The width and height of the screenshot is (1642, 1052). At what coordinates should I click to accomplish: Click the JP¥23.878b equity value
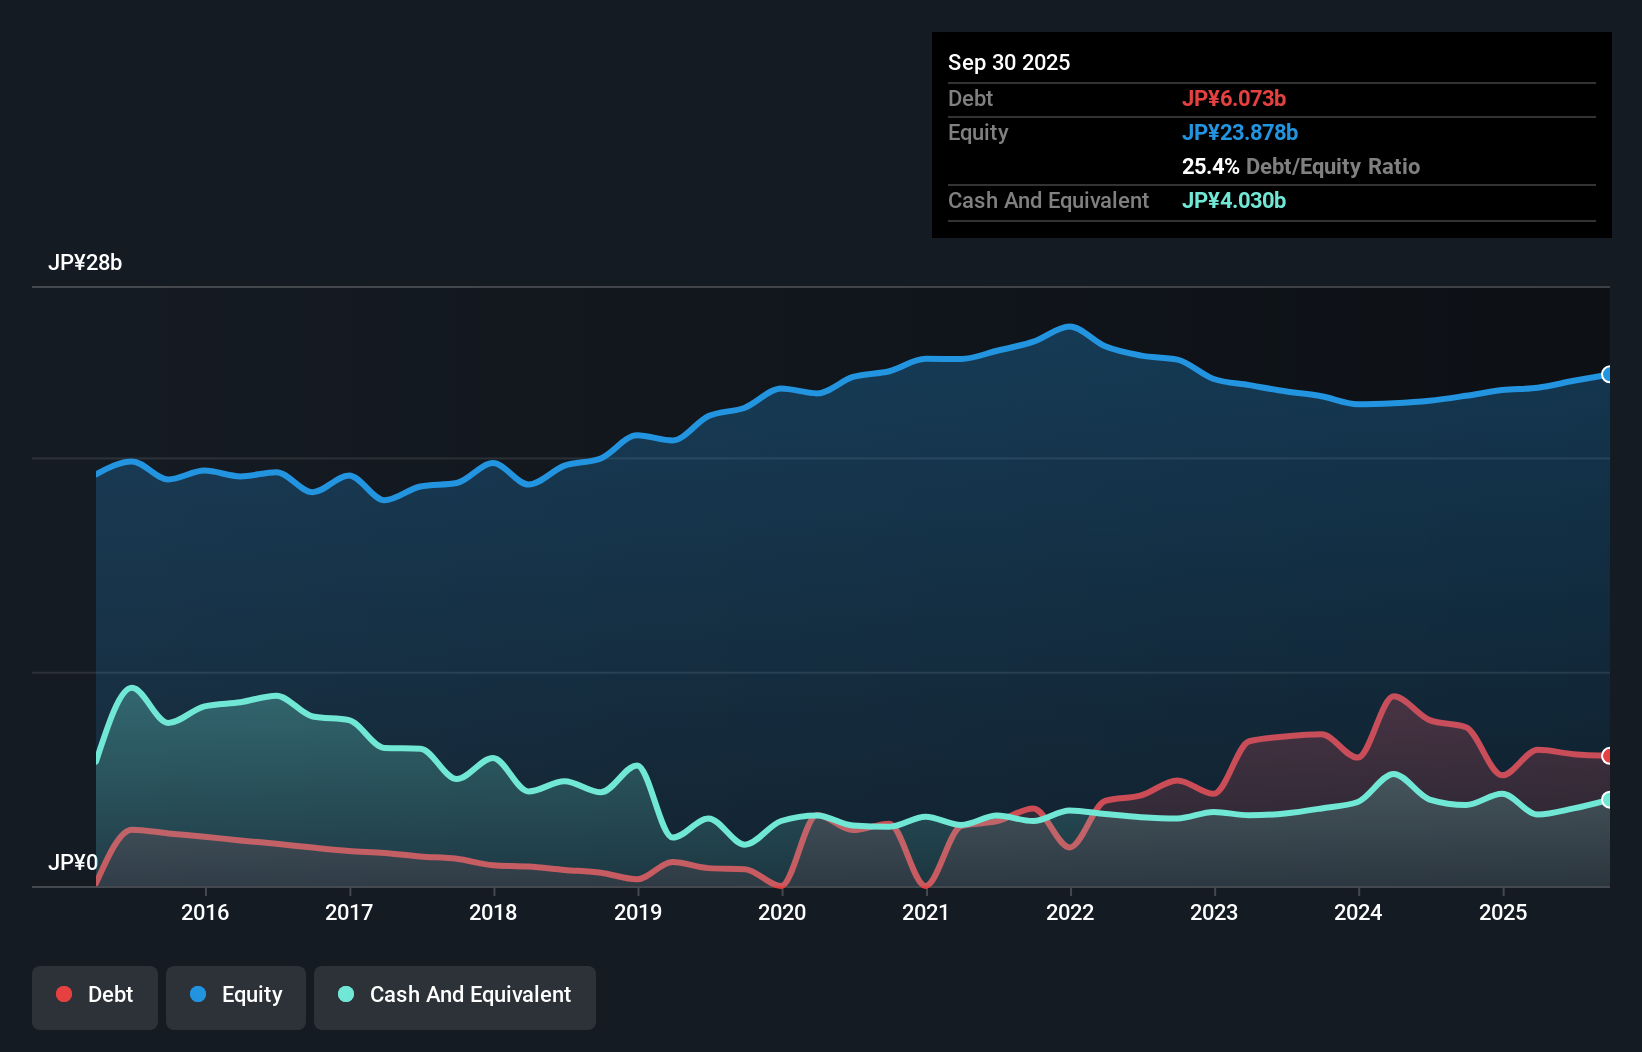tap(1240, 132)
